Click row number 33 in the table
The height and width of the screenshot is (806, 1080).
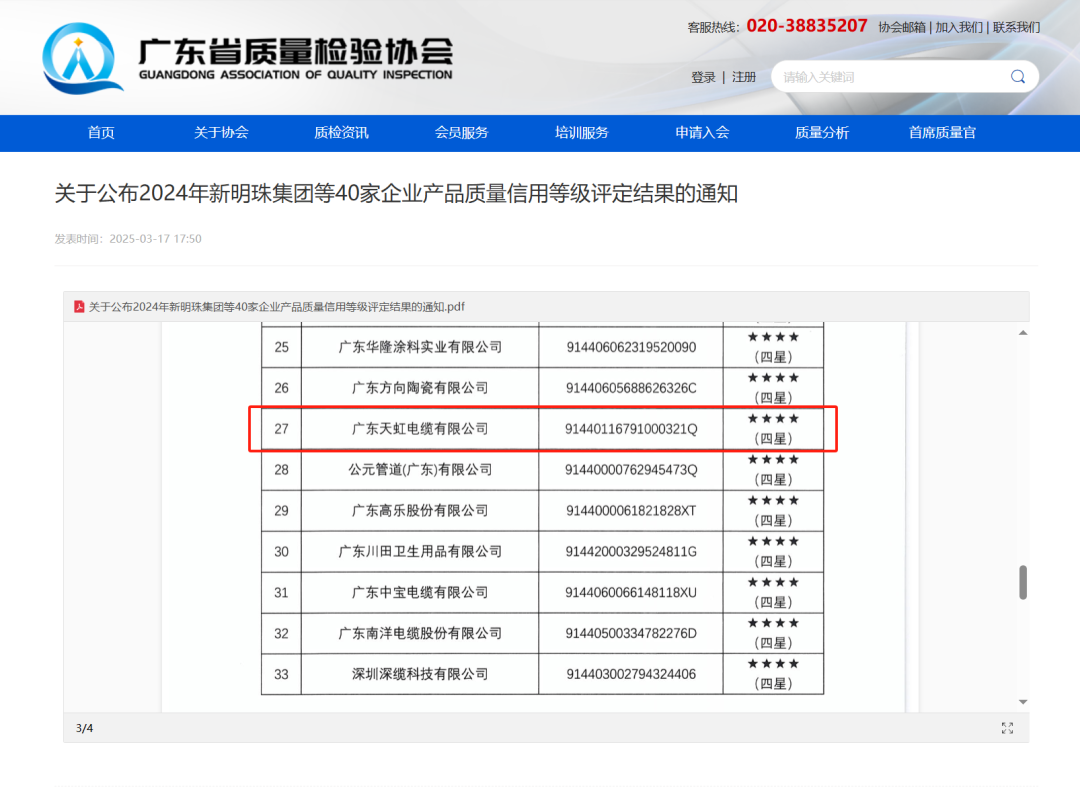click(282, 674)
